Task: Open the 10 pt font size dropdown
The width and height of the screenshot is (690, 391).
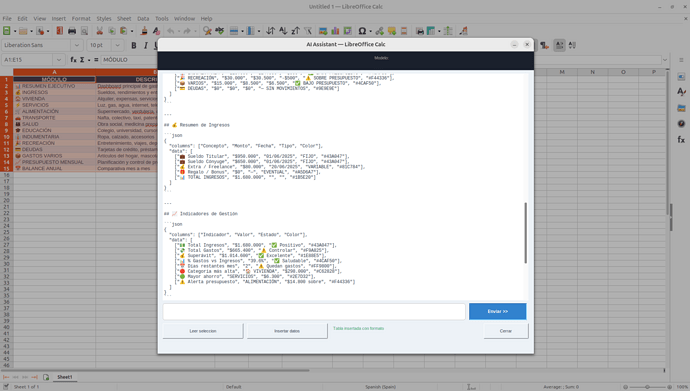Action: click(x=117, y=45)
